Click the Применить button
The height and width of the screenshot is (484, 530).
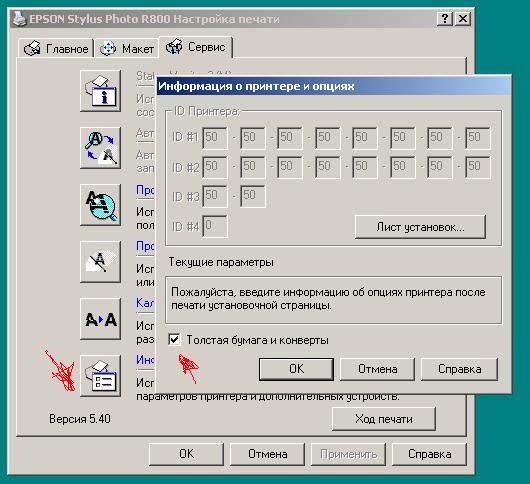coord(348,454)
